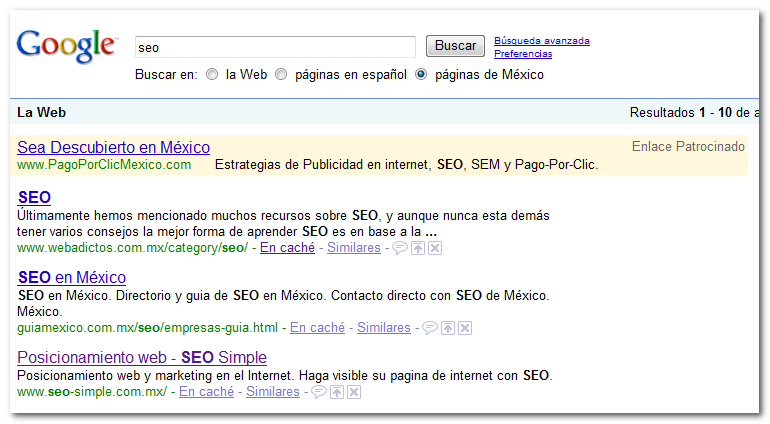Click the 'Resultados 1 - 10' text

[681, 113]
